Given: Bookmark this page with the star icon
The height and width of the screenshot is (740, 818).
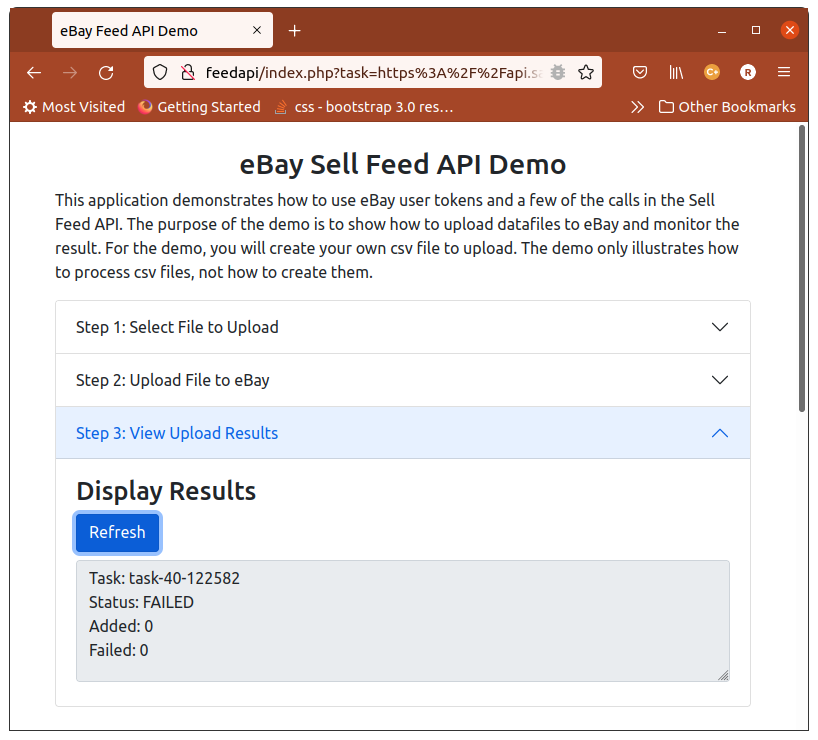Looking at the screenshot, I should 586,72.
